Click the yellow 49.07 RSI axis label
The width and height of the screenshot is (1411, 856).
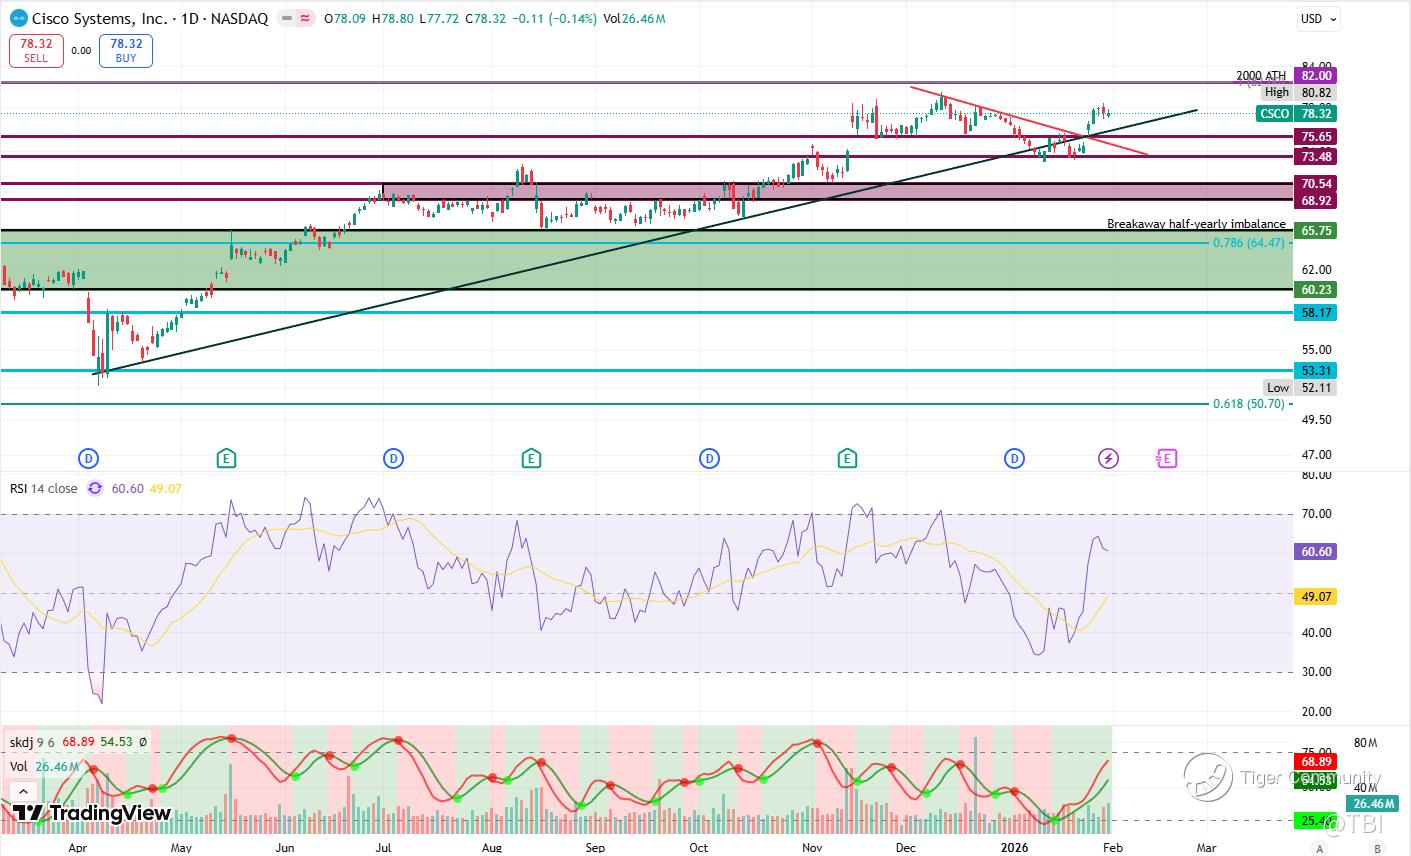point(1316,597)
